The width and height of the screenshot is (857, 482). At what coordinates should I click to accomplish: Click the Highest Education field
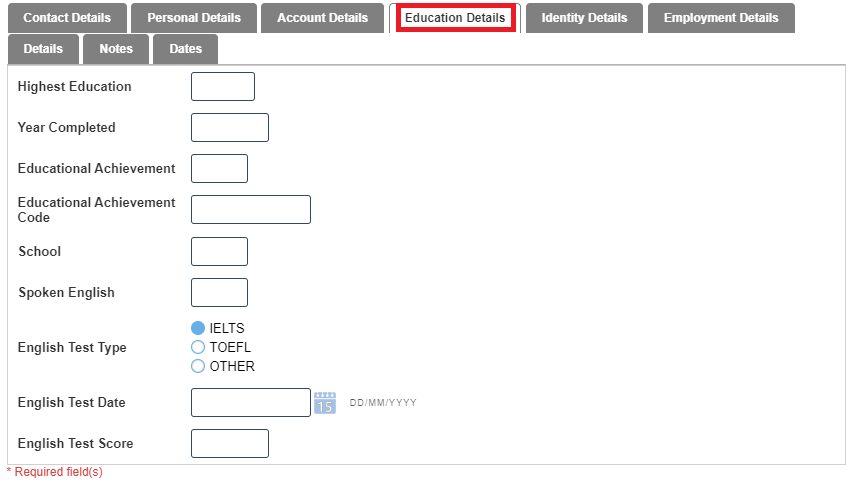coord(222,87)
